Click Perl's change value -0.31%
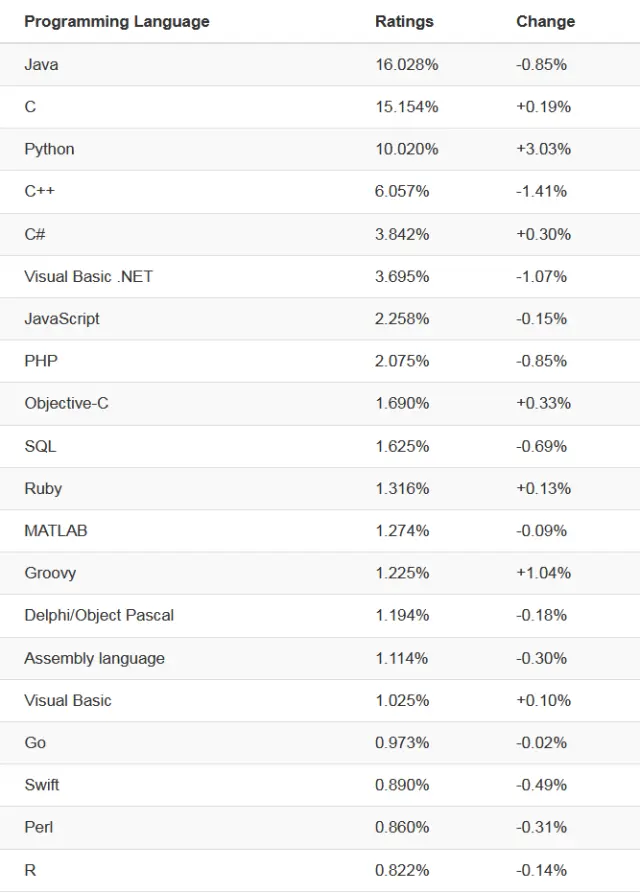The image size is (640, 893). 541,827
